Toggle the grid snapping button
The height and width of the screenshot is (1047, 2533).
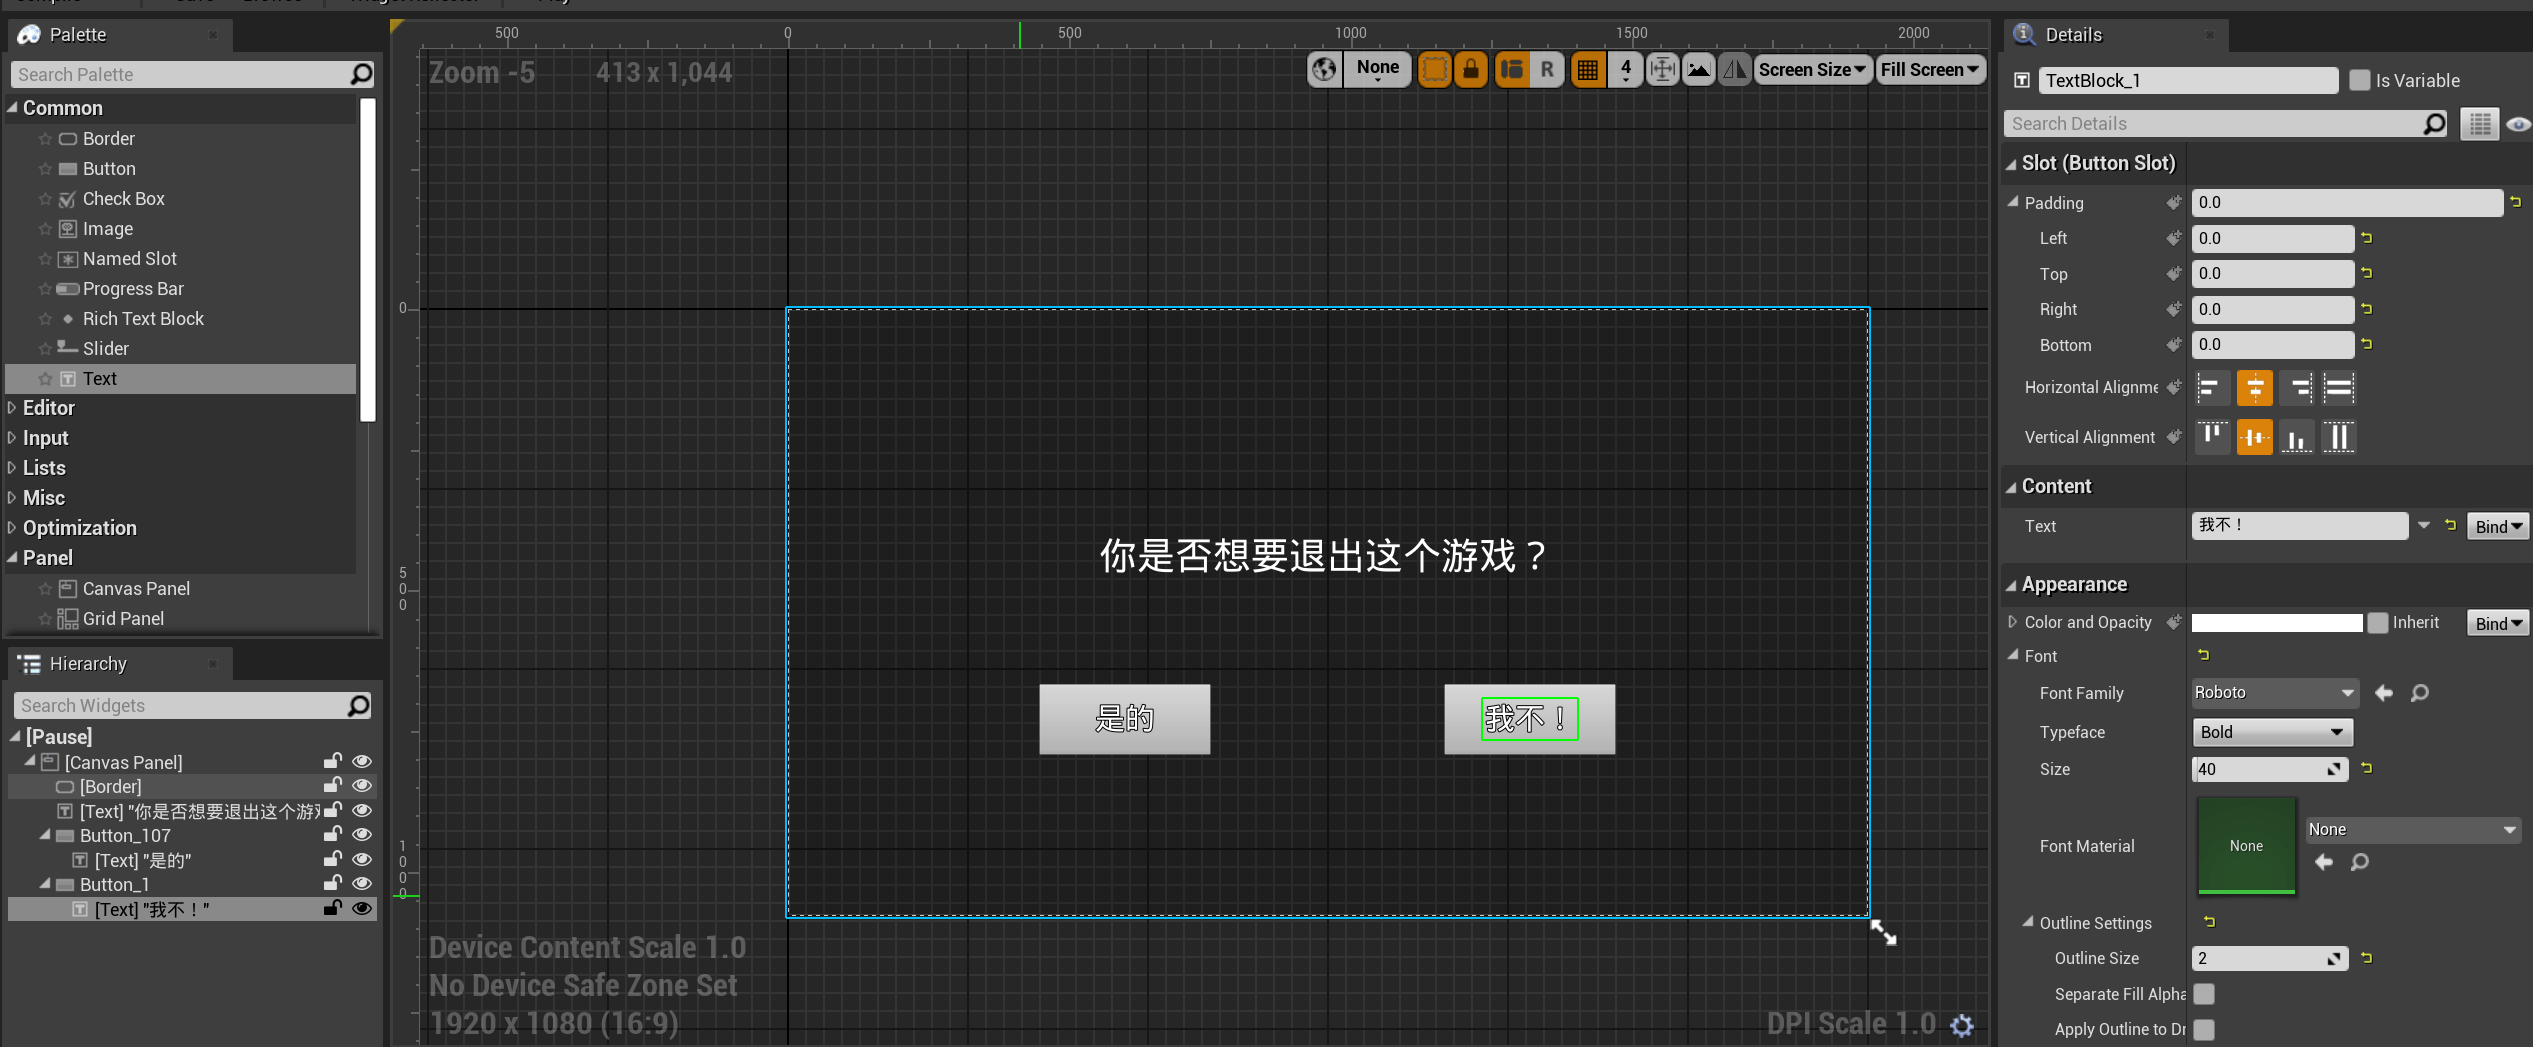click(1588, 69)
